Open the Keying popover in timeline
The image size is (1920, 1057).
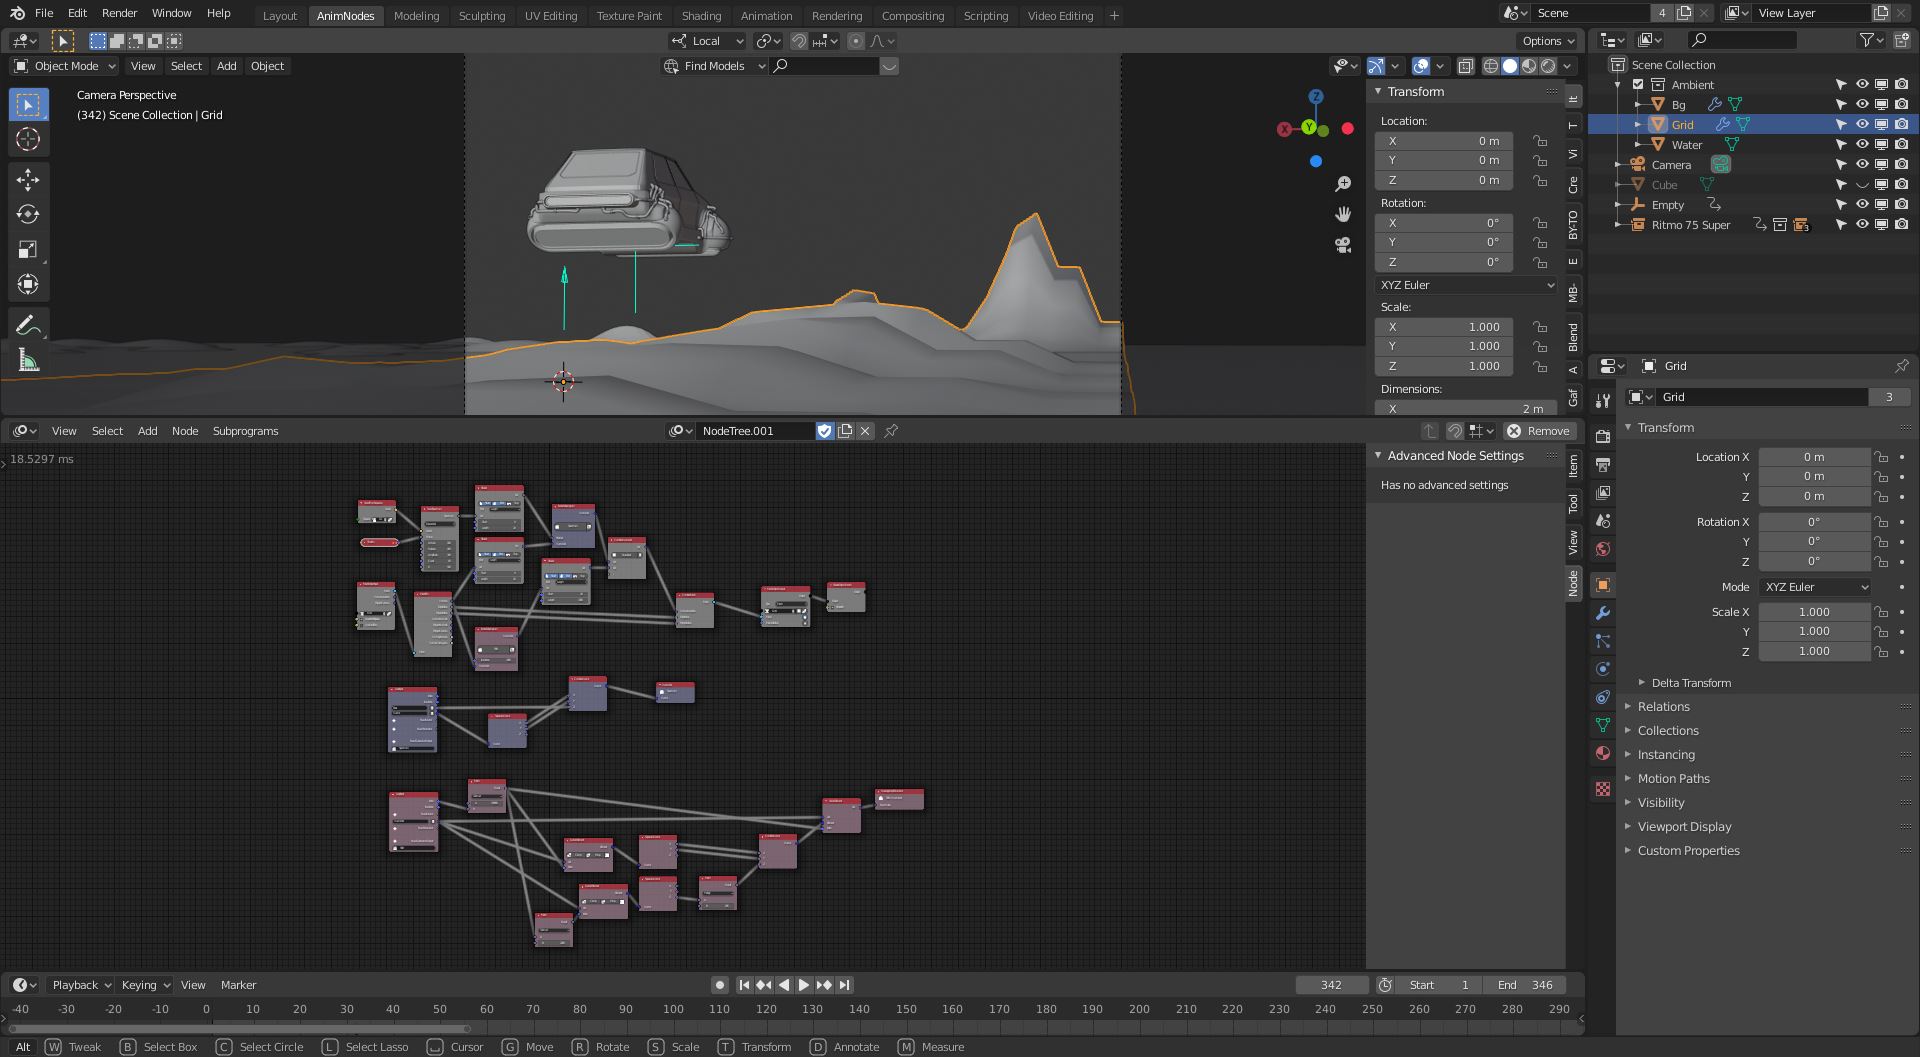point(145,985)
